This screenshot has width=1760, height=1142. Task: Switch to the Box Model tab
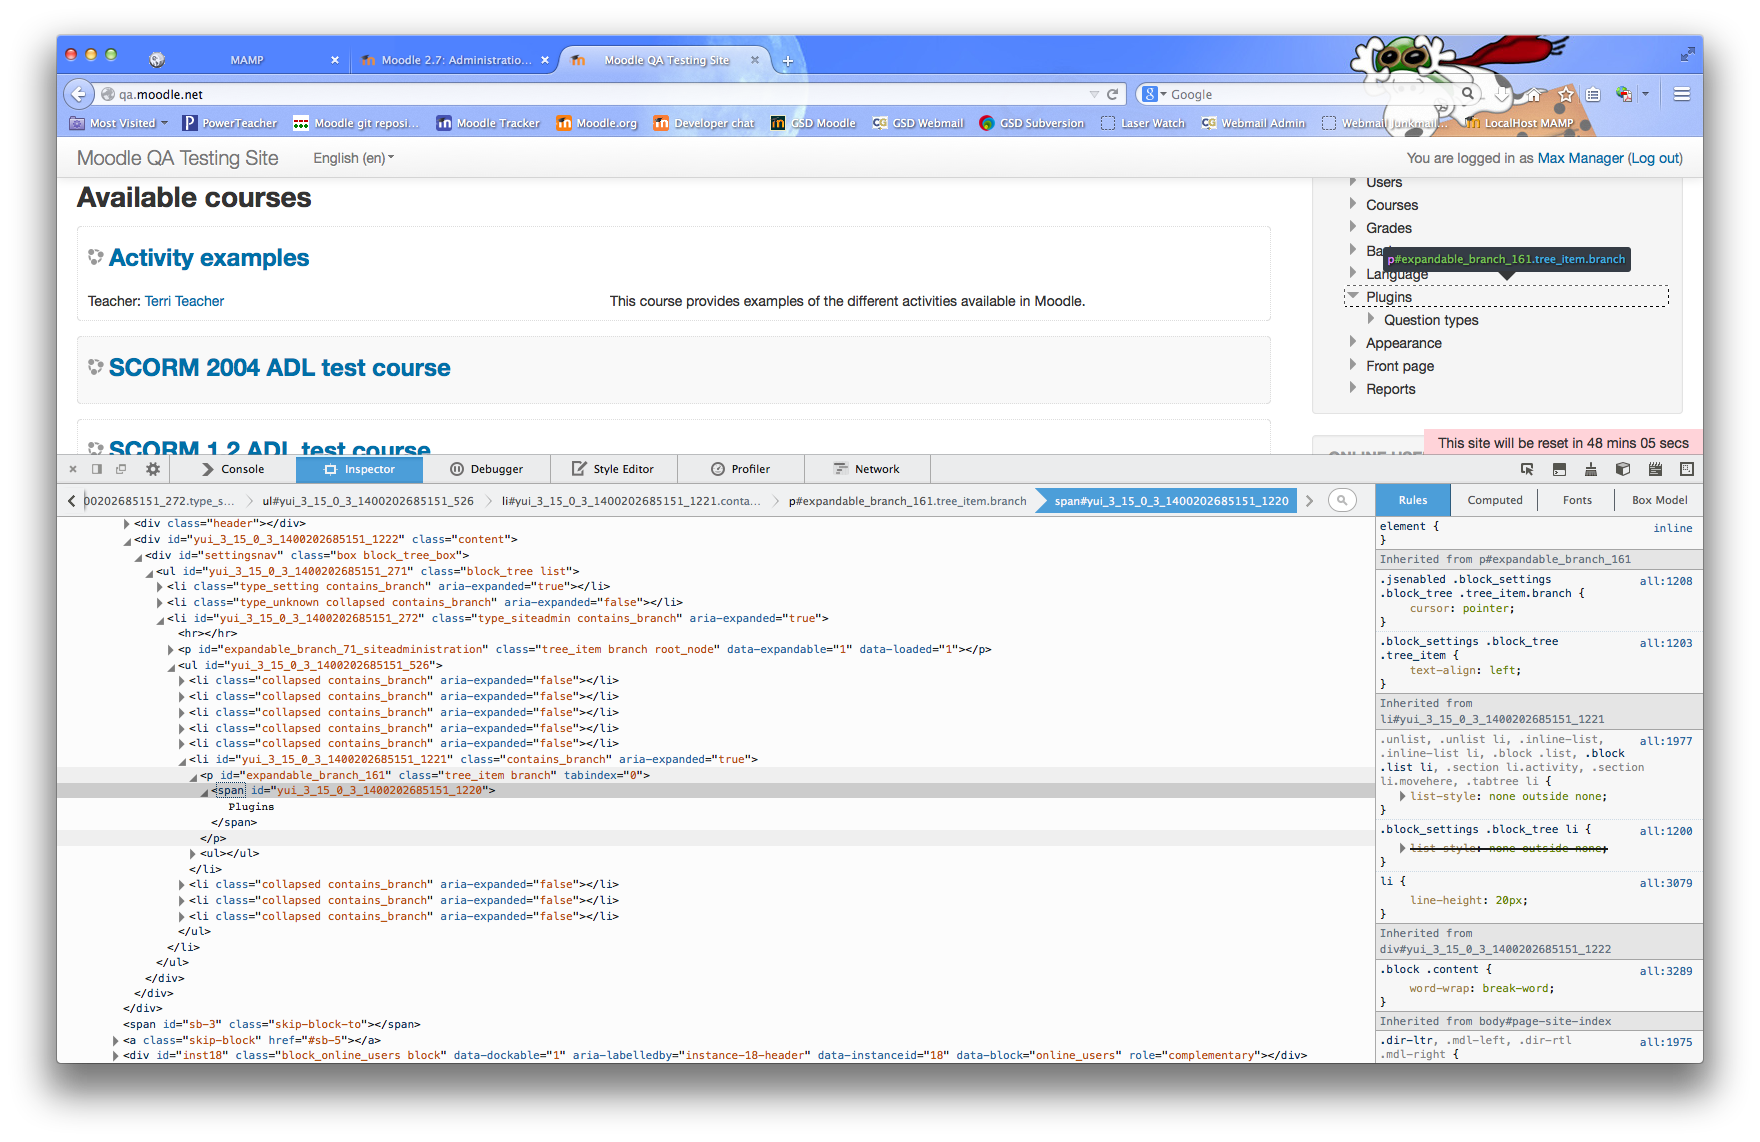point(1659,500)
